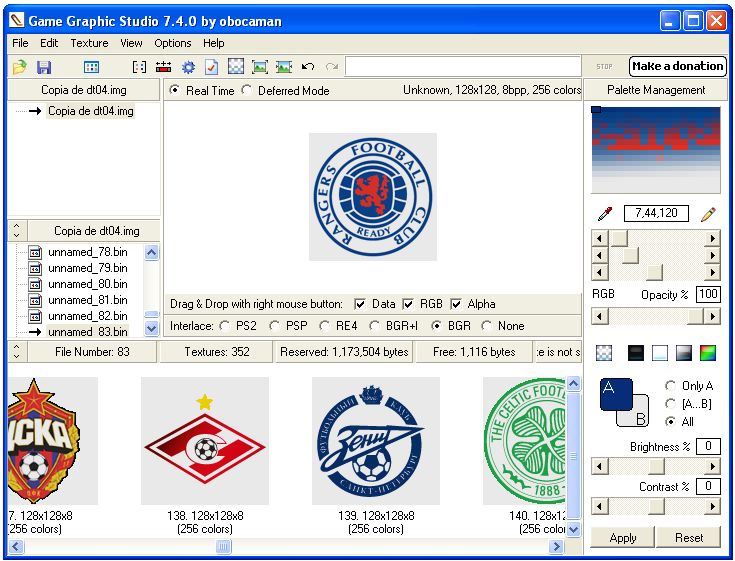Open the Help menu
Image resolution: width=735 pixels, height=561 pixels.
213,43
